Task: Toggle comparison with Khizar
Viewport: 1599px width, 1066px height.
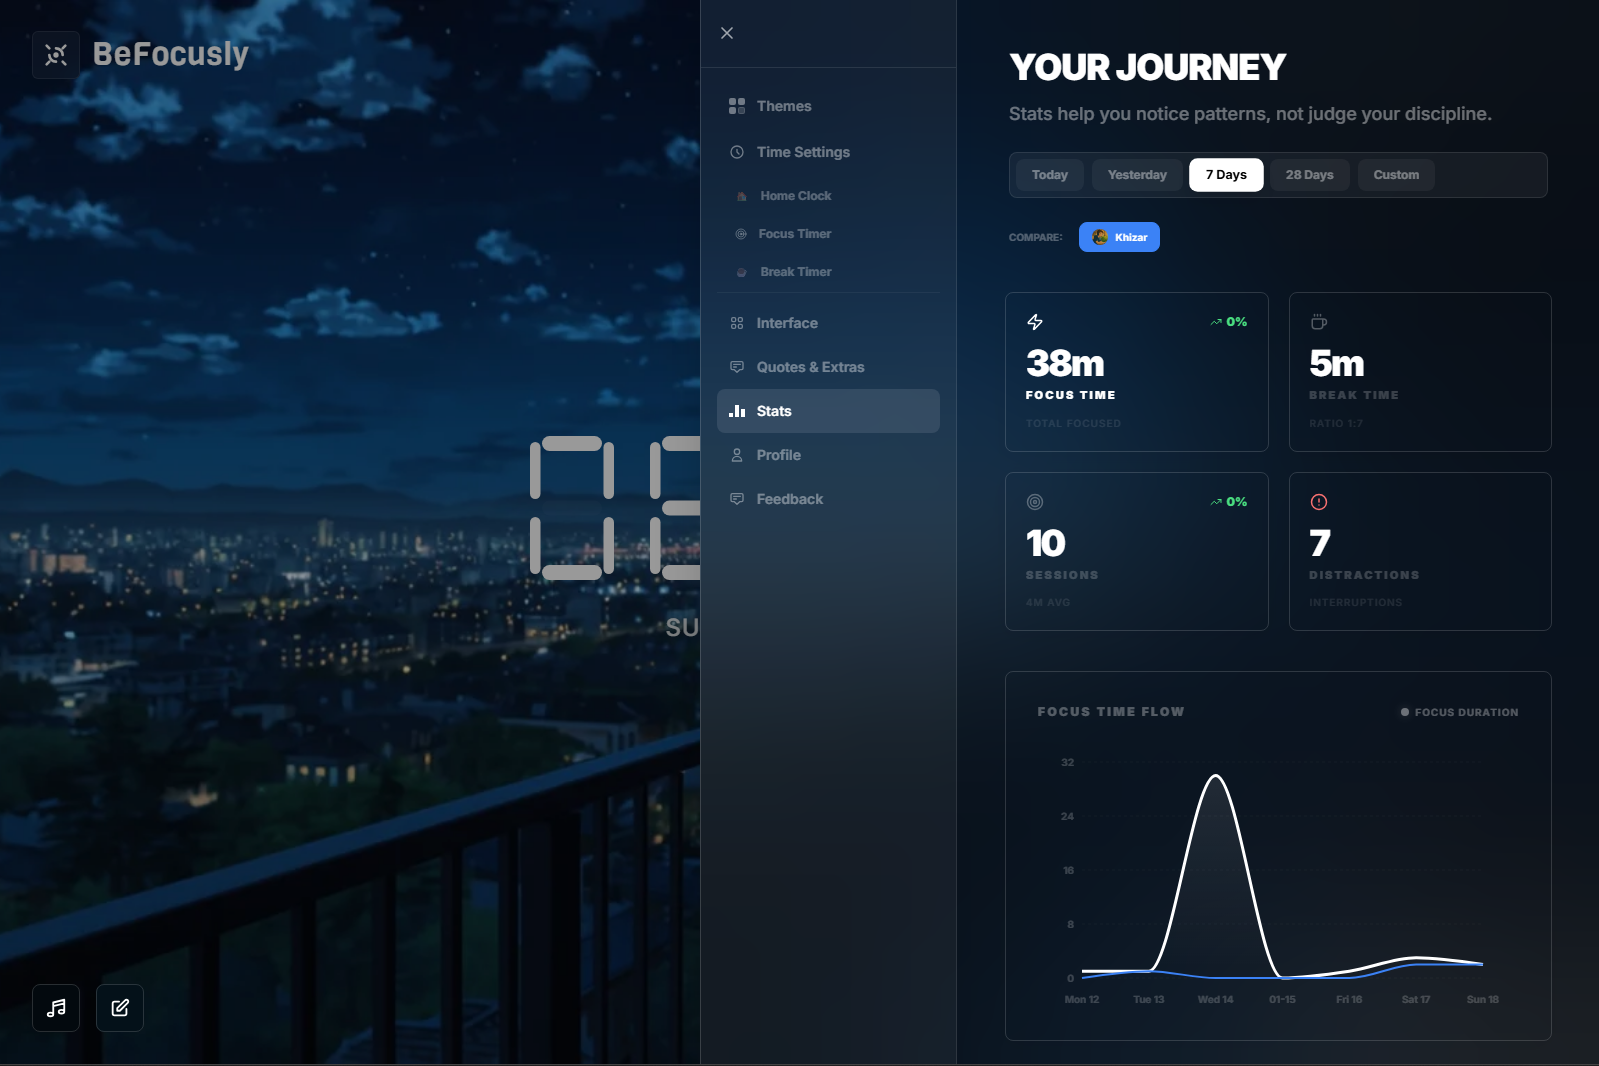Action: 1119,237
